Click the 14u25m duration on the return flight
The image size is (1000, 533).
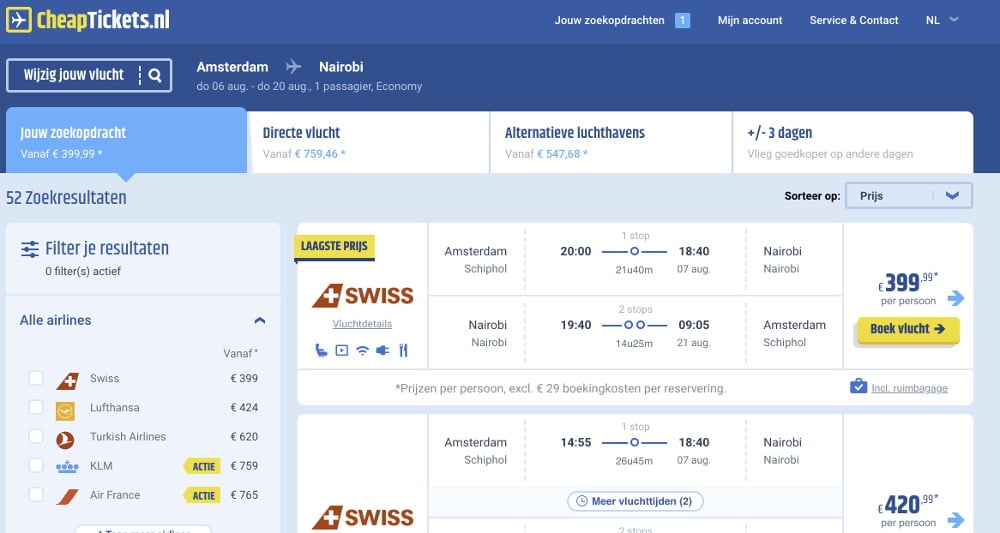point(634,344)
